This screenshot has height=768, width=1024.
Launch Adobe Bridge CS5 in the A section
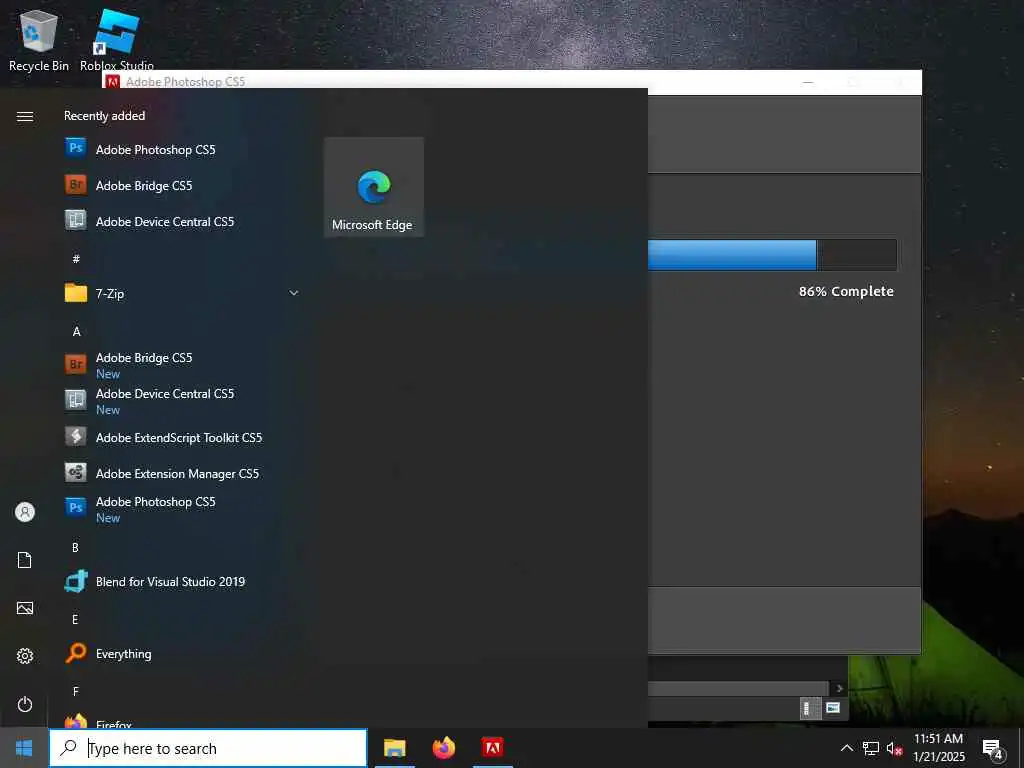[x=182, y=365]
